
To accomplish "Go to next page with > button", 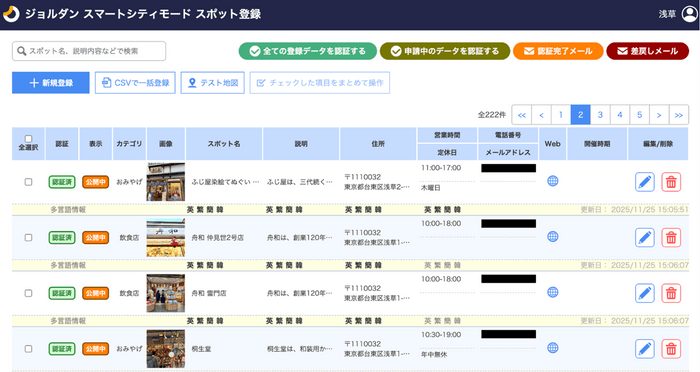I will 659,115.
